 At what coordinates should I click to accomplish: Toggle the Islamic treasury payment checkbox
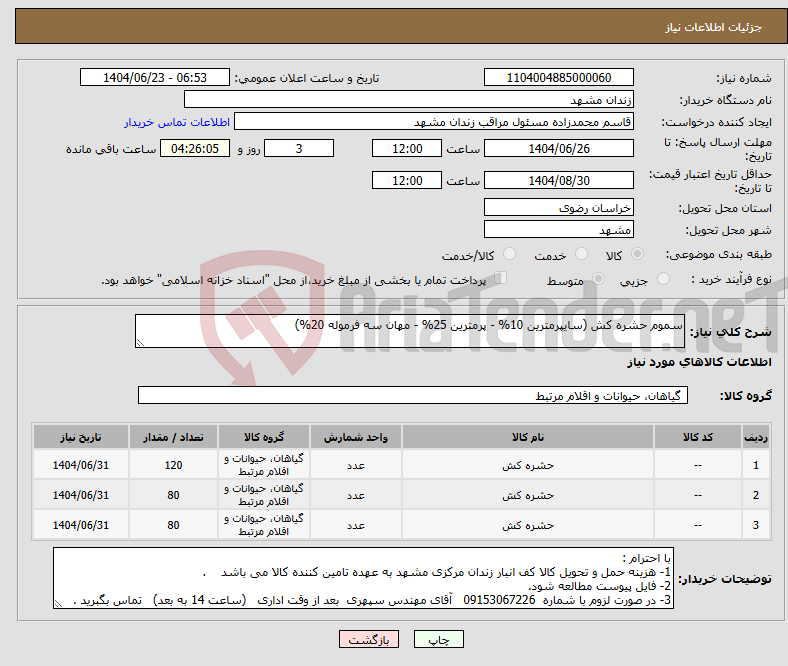pyautogui.click(x=501, y=277)
